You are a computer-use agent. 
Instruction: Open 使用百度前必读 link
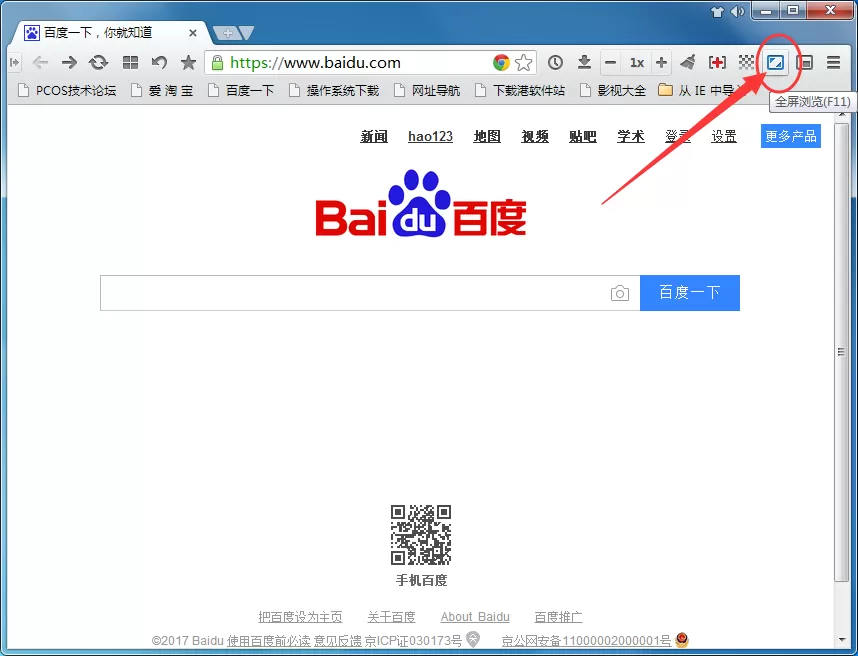click(269, 640)
